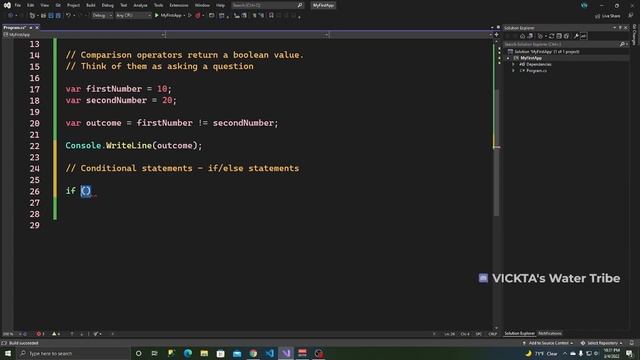640x360 pixels.
Task: Open the Debug configuration dropdown
Action: pos(102,16)
